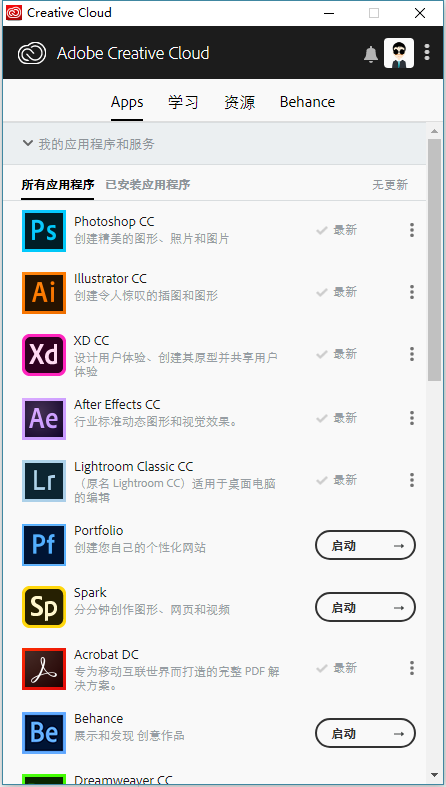446x787 pixels.
Task: Switch to the Behance tab
Action: pos(308,102)
